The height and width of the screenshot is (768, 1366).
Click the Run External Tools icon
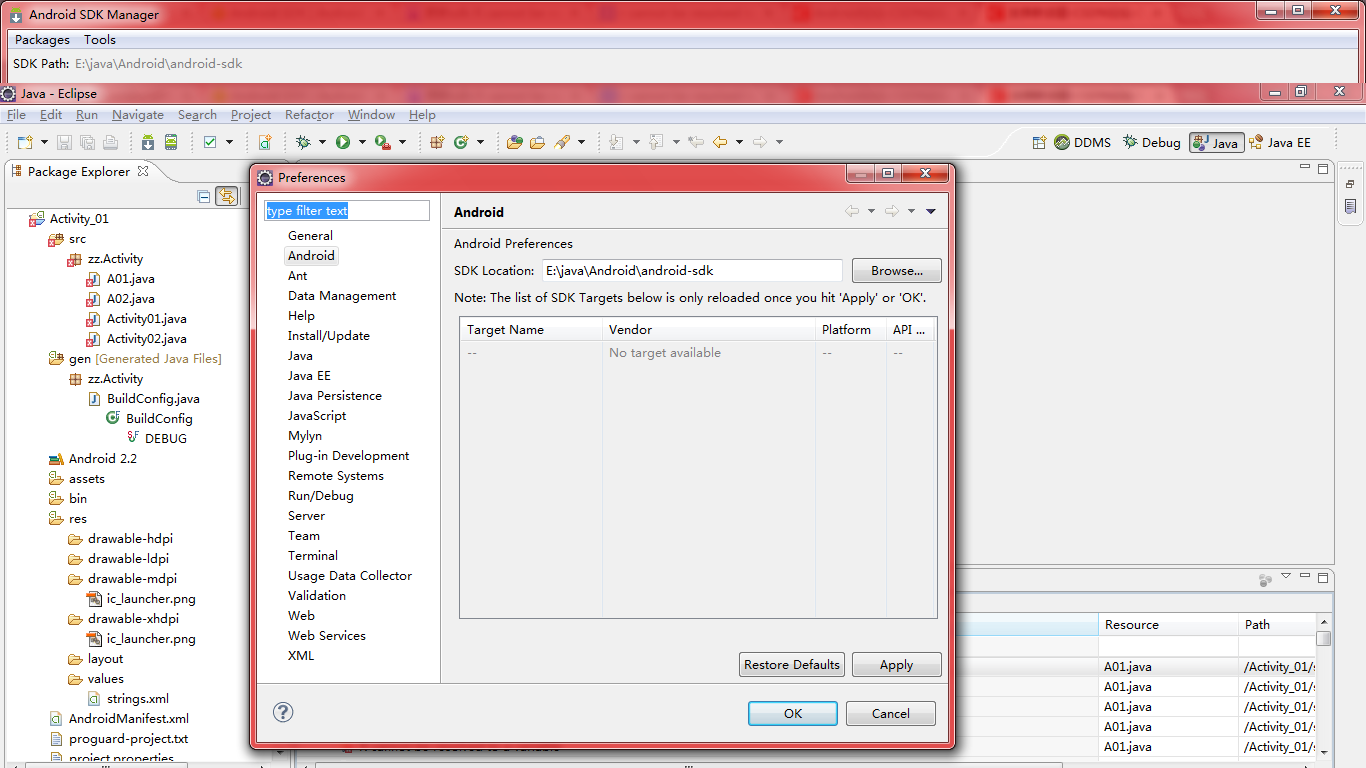click(382, 142)
